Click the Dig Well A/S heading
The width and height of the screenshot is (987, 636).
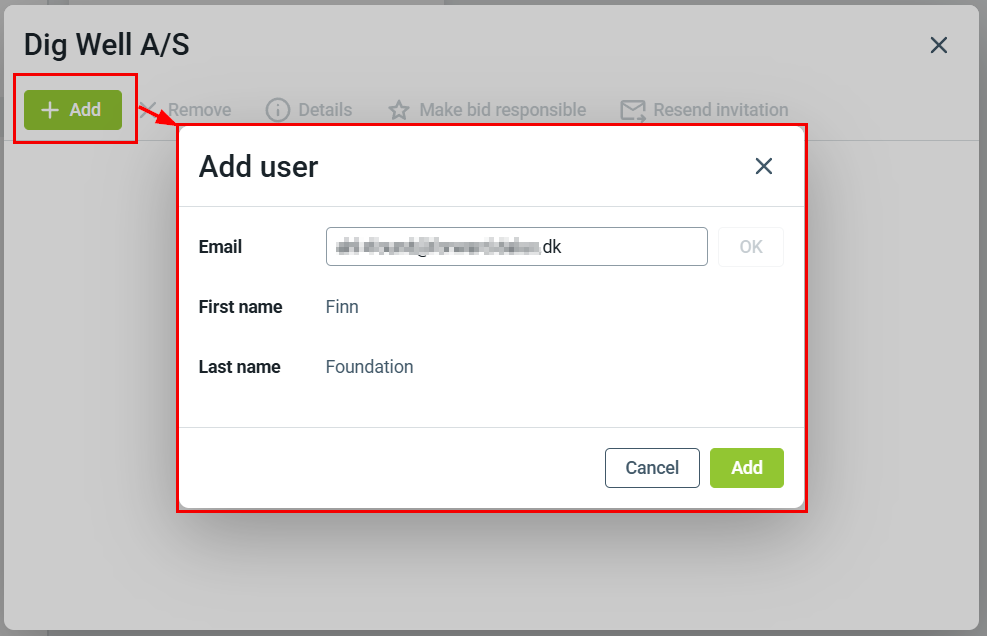click(x=106, y=45)
